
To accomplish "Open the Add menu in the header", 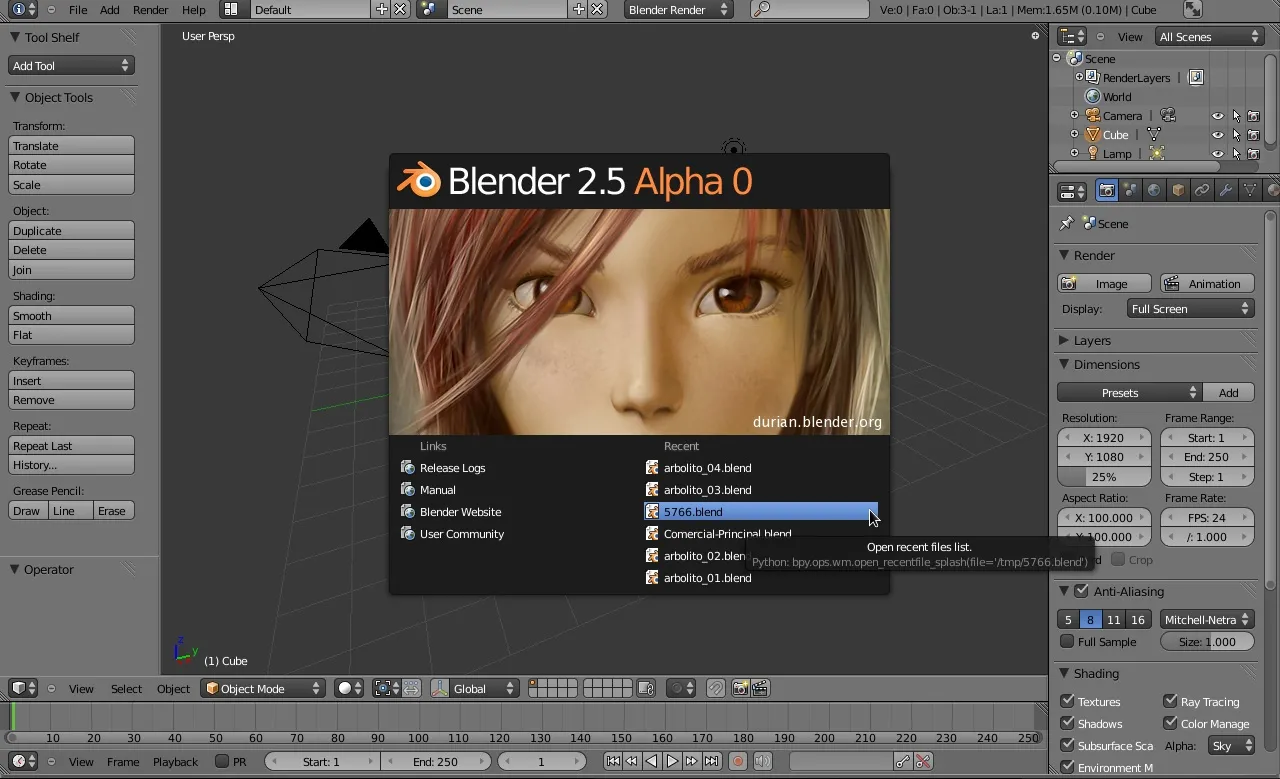I will click(109, 10).
